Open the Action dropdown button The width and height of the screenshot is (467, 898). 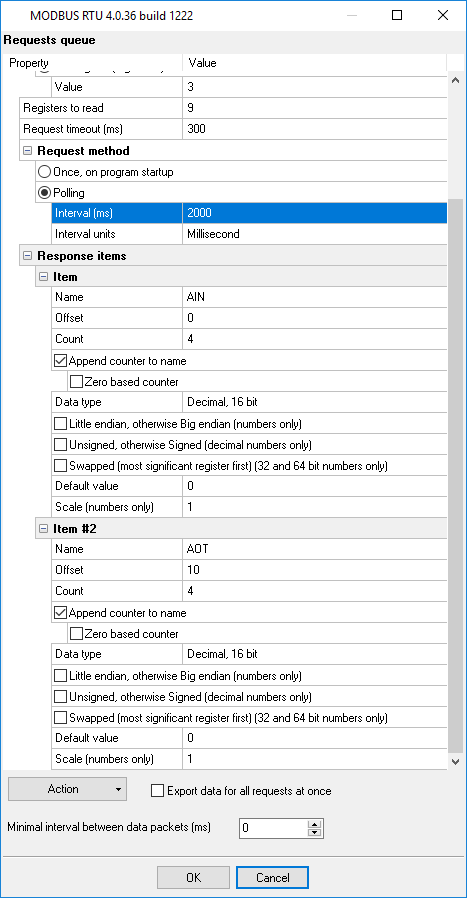pyautogui.click(x=67, y=789)
